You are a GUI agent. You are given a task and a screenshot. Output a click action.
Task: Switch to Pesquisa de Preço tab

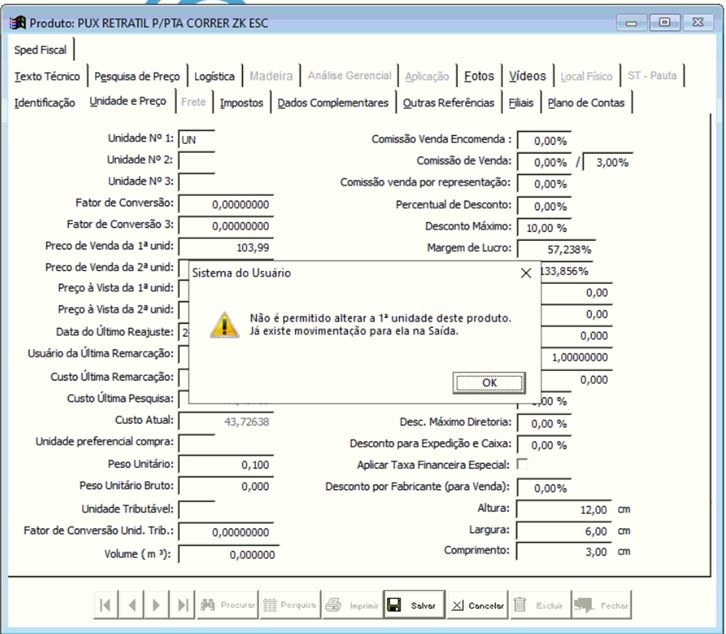point(137,76)
